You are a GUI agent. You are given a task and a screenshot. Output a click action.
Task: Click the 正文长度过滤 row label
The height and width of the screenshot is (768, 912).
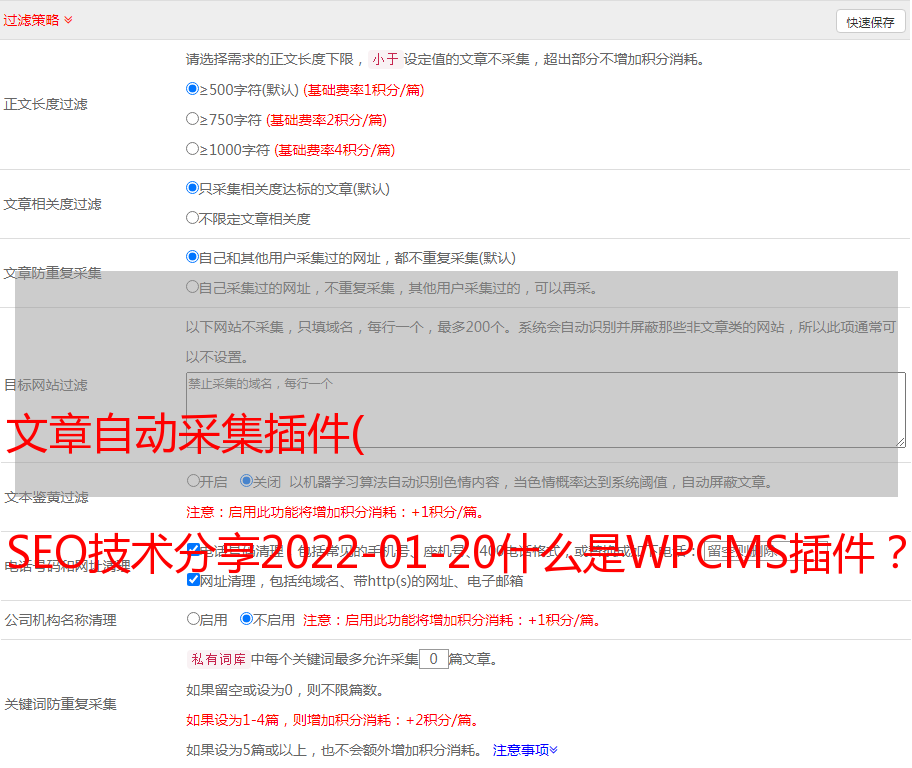[45, 104]
